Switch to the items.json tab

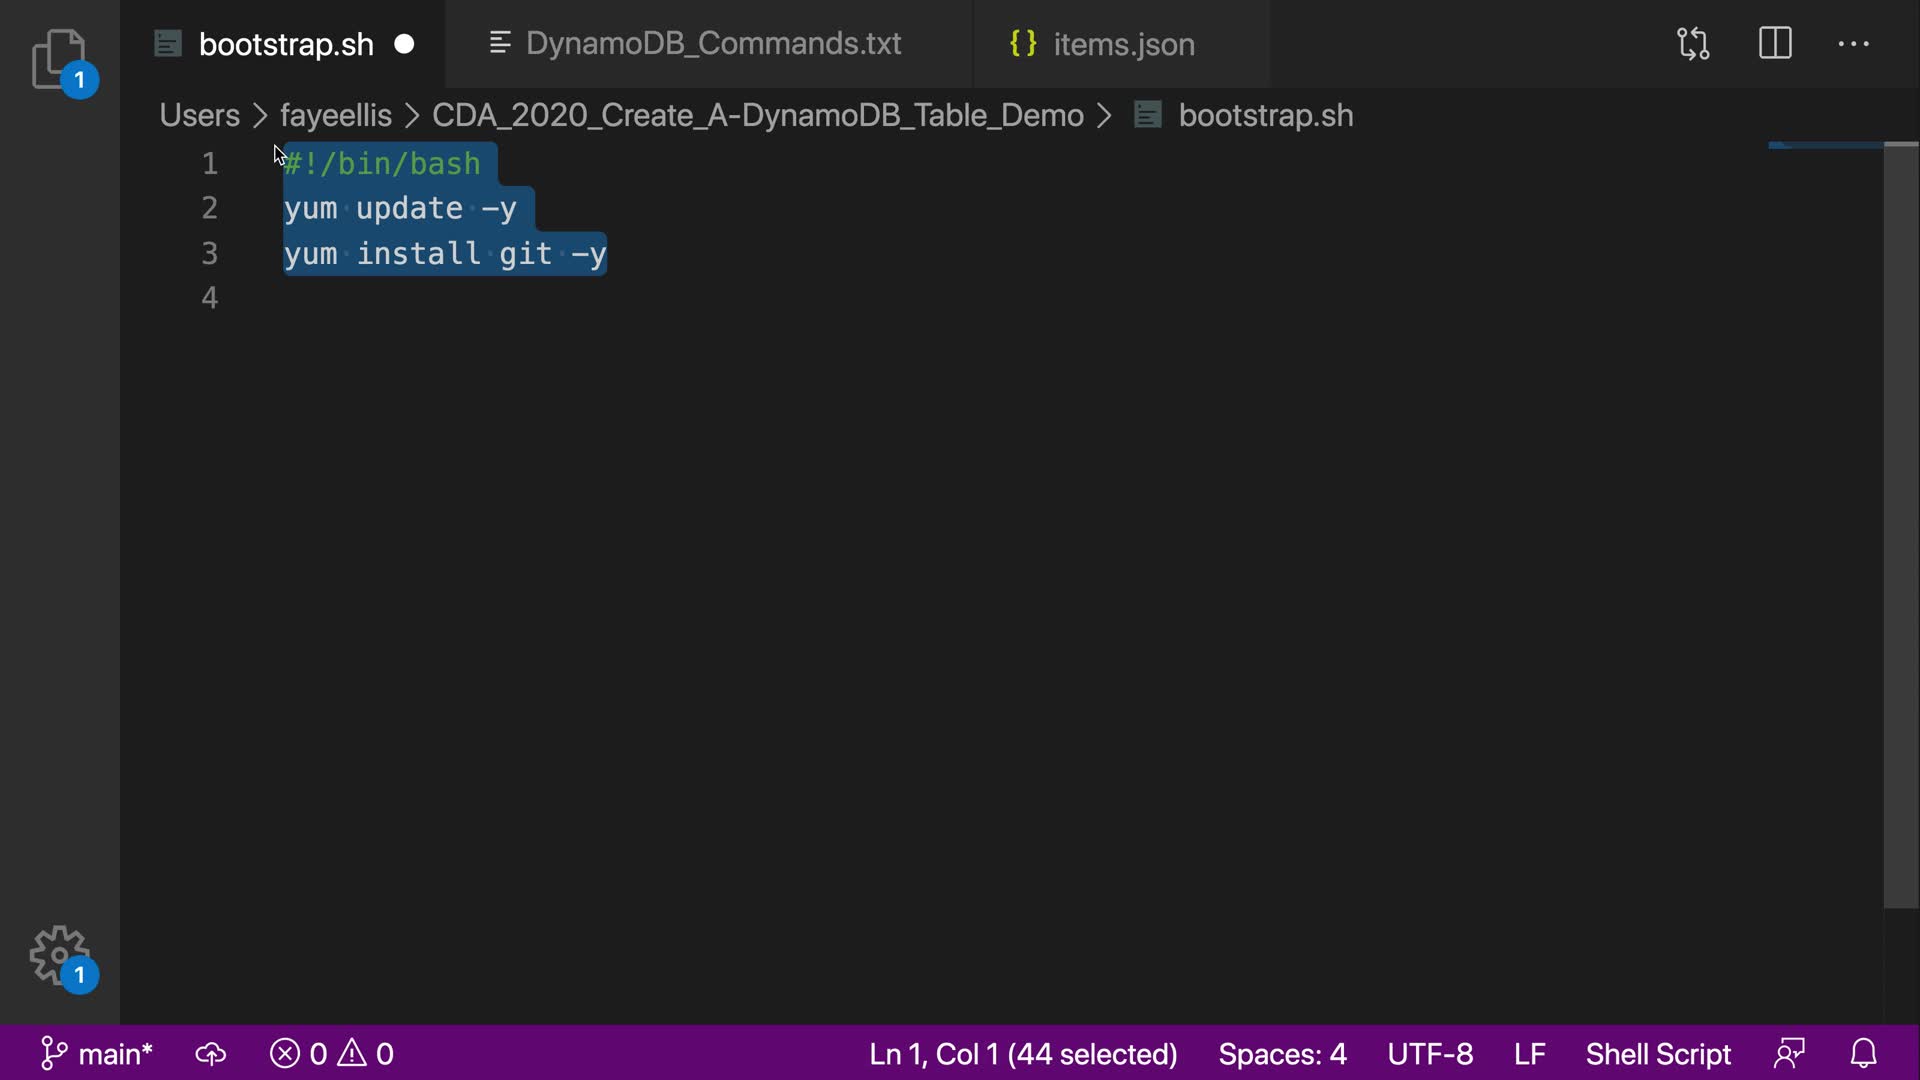click(1123, 44)
